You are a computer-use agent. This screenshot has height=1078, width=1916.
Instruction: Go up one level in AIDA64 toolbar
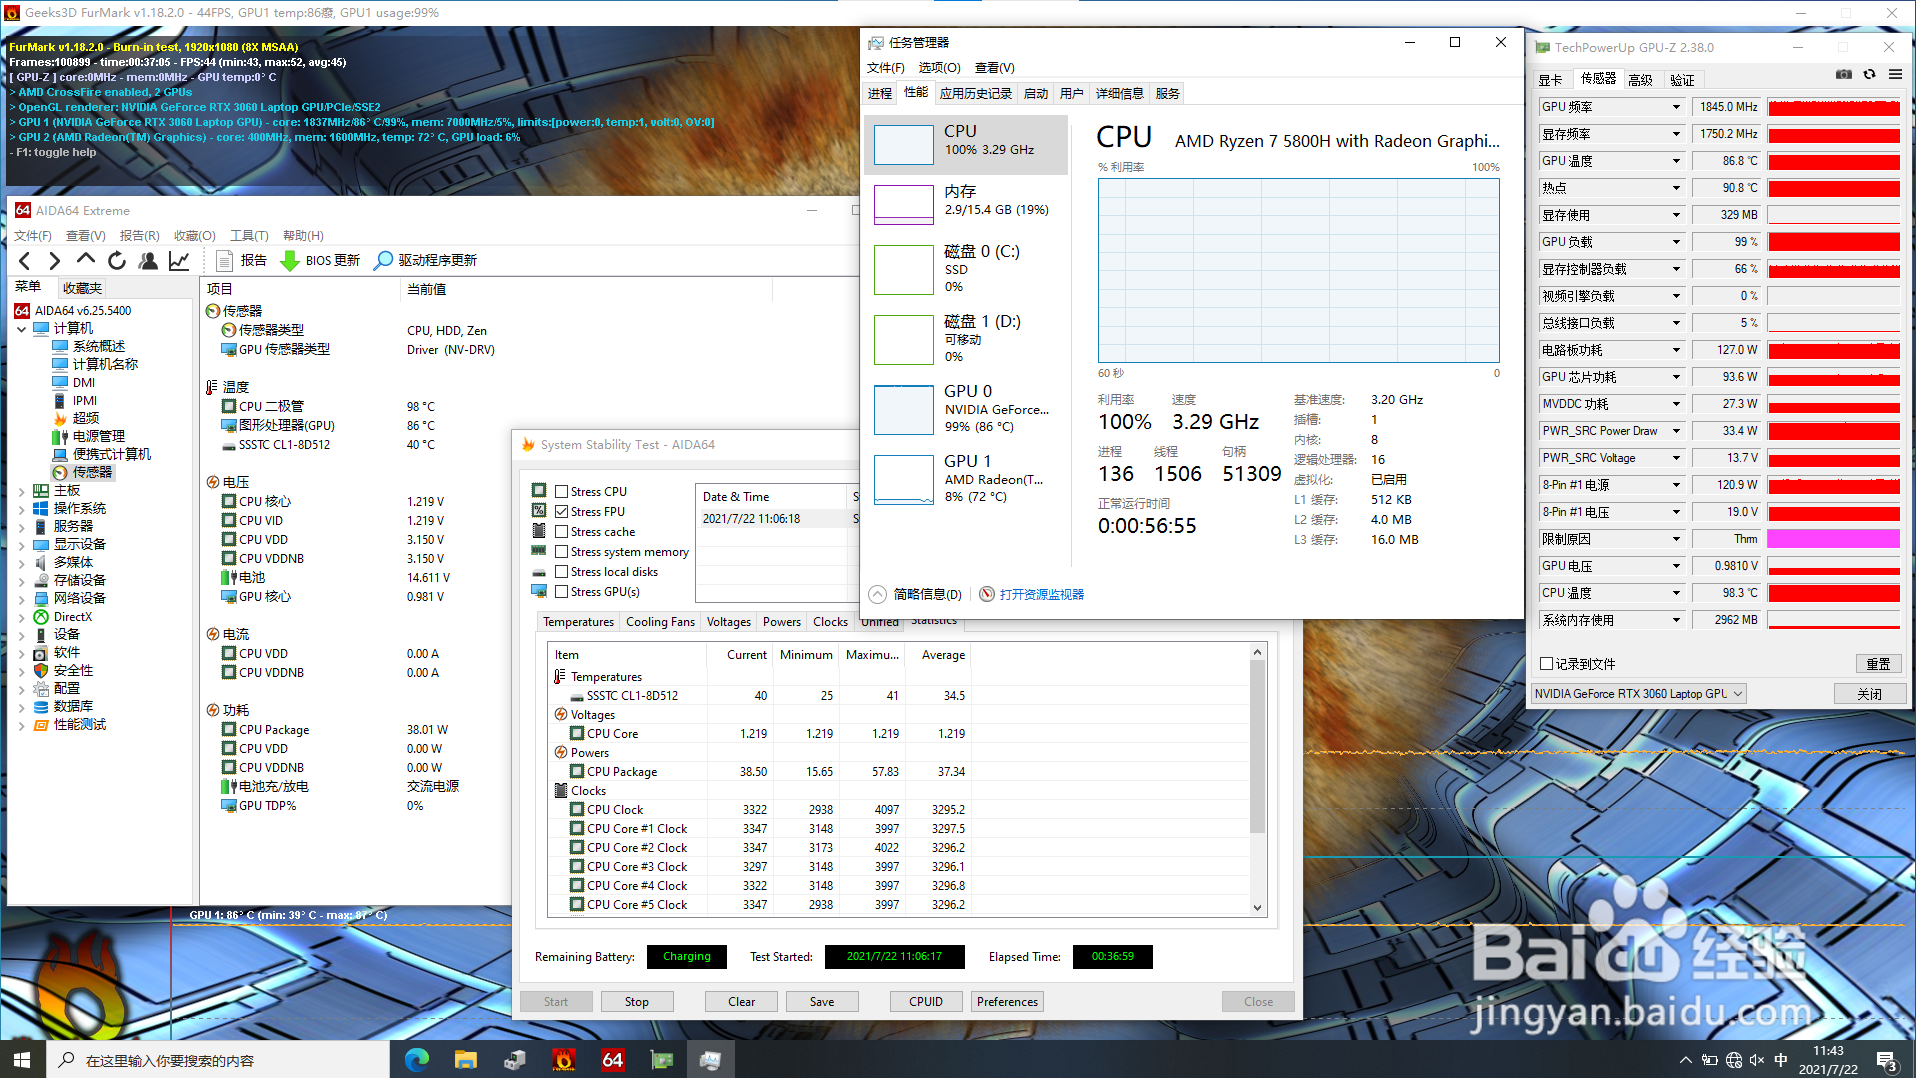coord(86,260)
